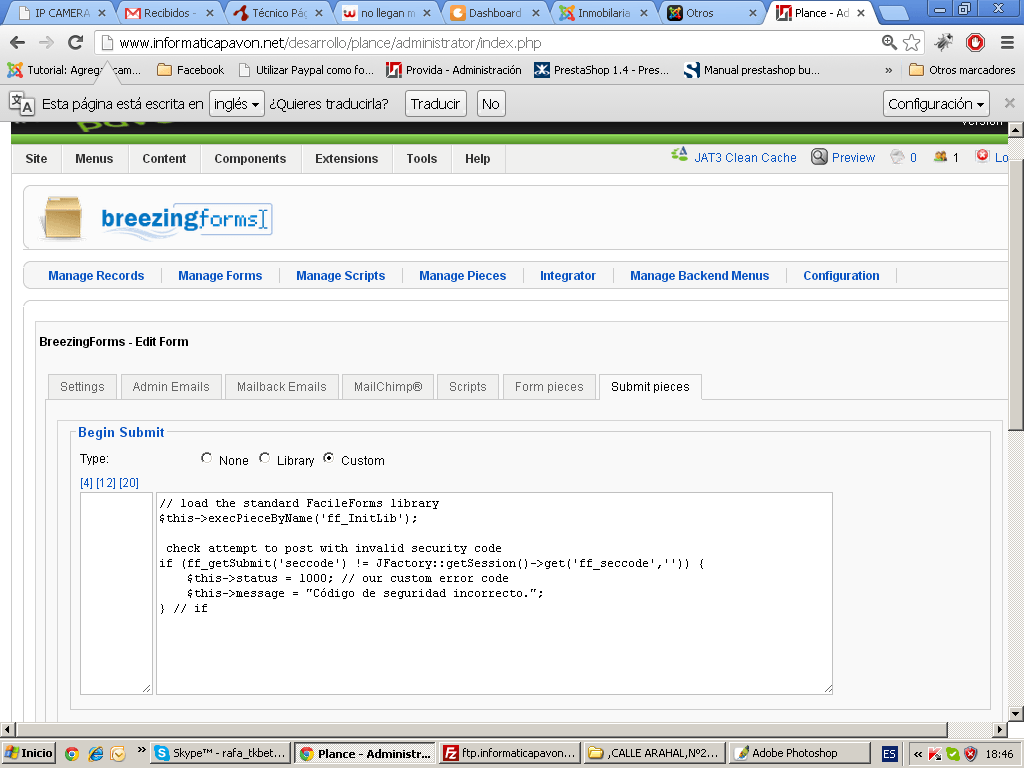The height and width of the screenshot is (768, 1024).
Task: Open the Components menu
Action: coord(250,159)
